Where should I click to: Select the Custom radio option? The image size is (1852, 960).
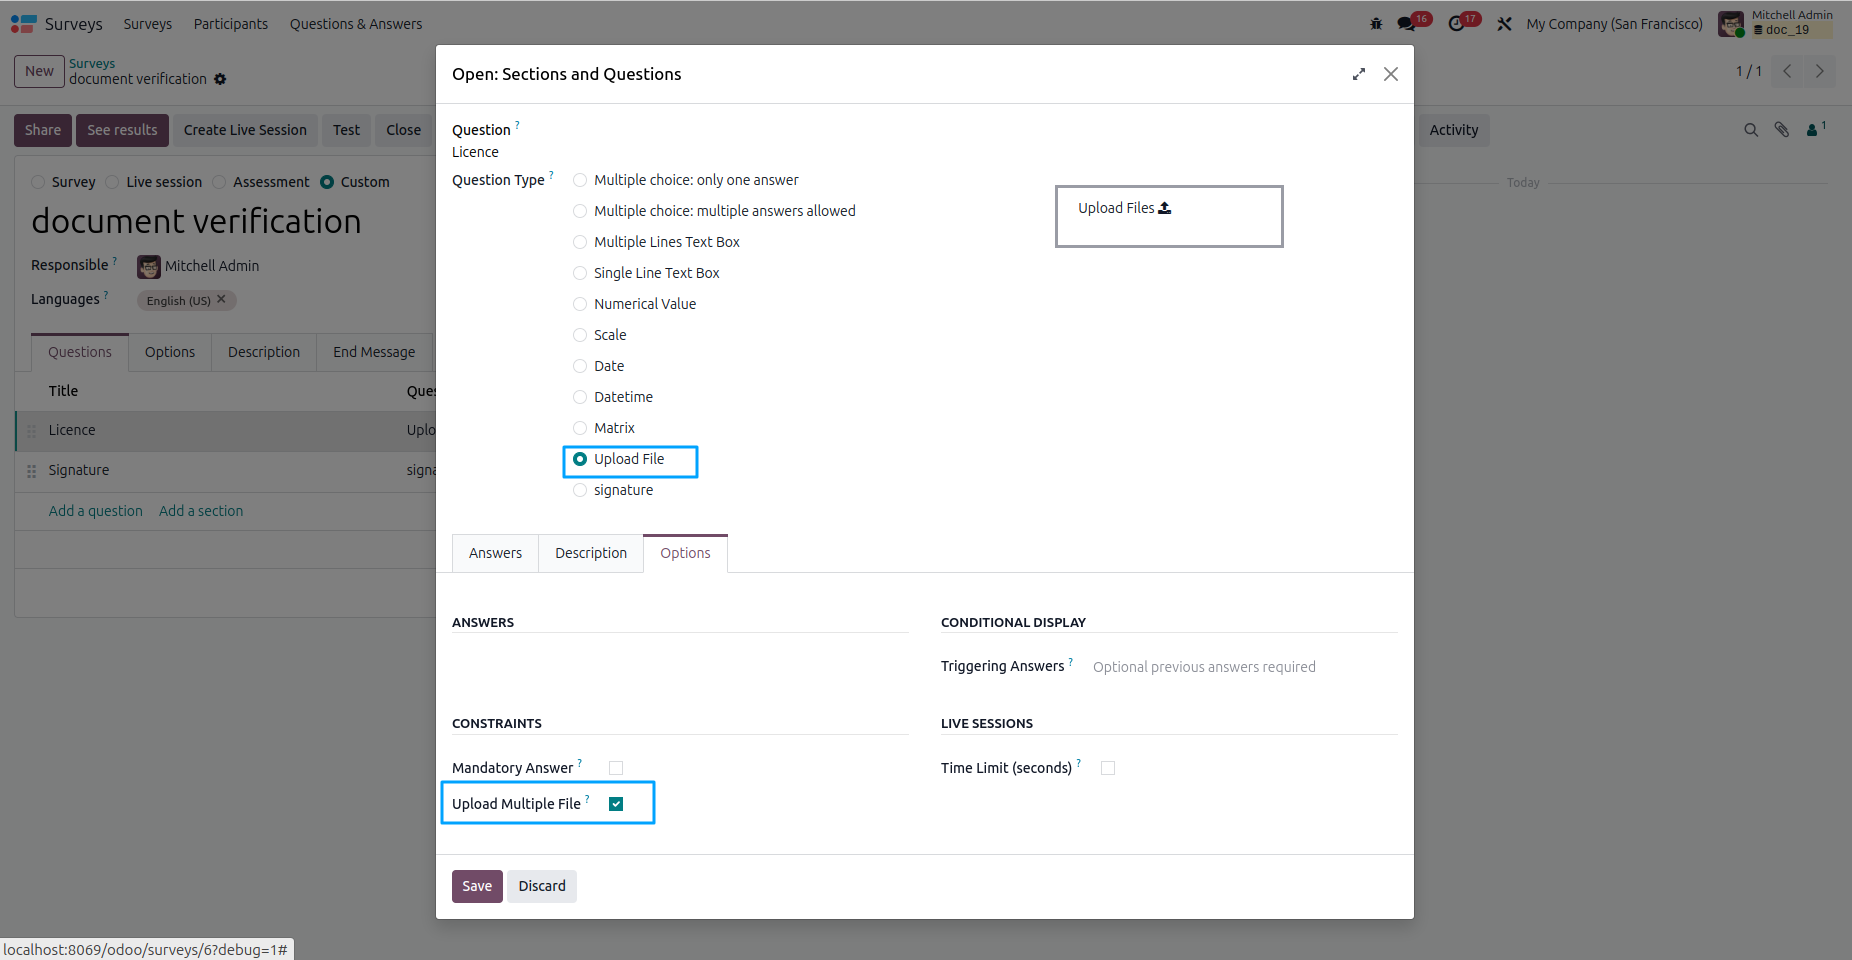[327, 182]
